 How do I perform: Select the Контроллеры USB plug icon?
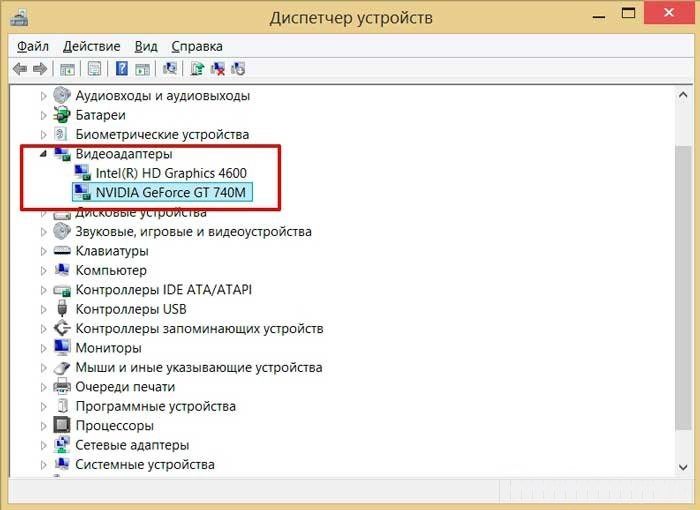pos(62,309)
